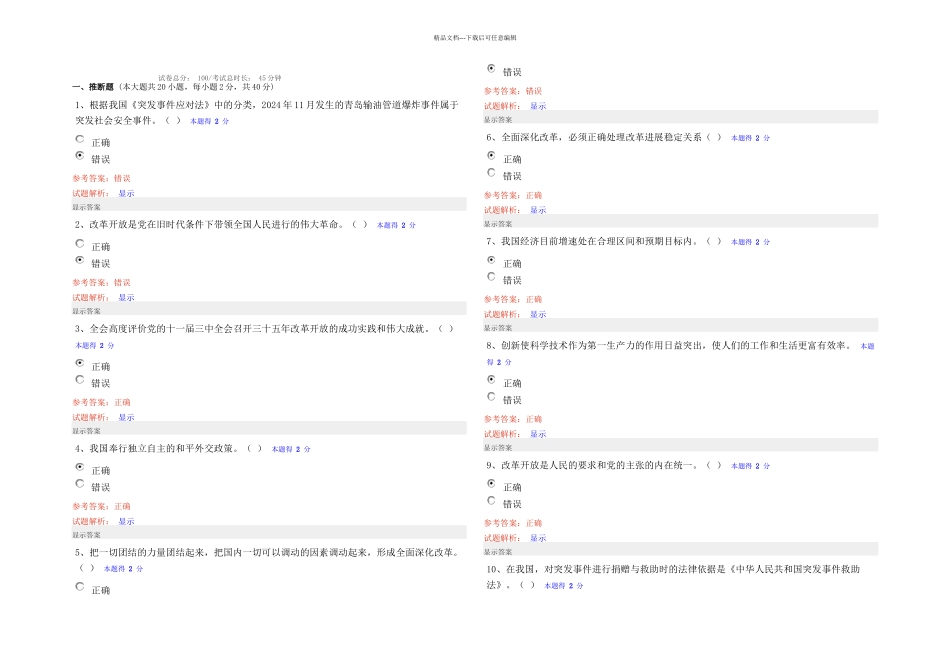
Task: Expand 显示答案 bar under question 9
Action: (680, 550)
